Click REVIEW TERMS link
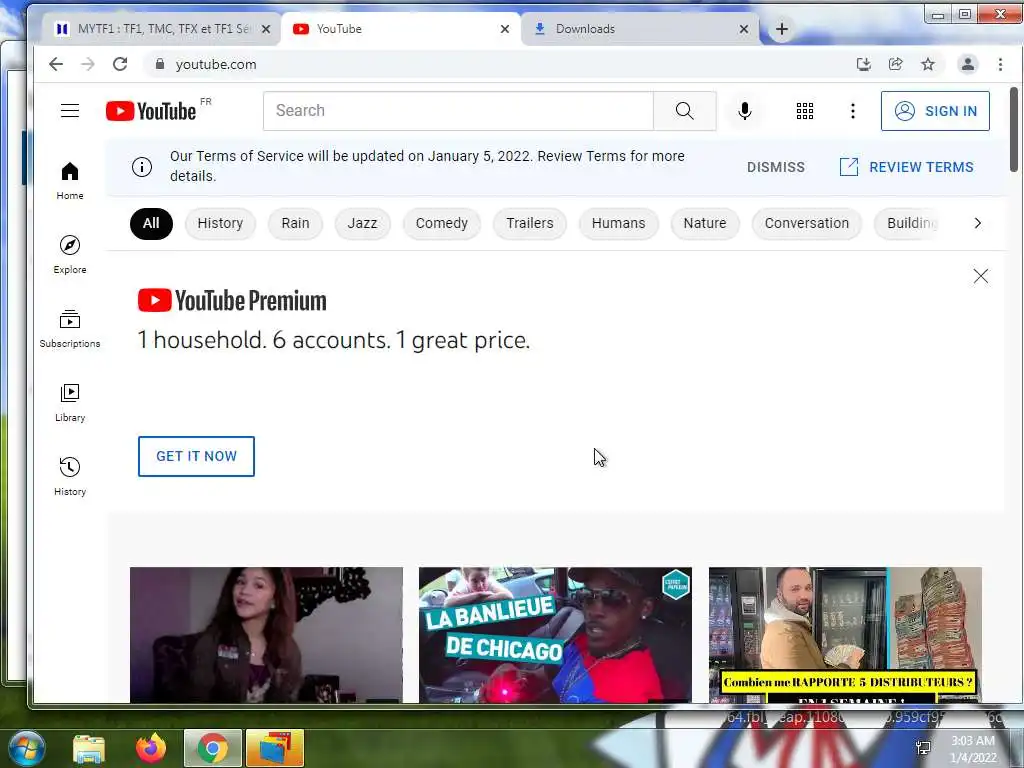Screen dimensions: 1024x768 pos(906,167)
